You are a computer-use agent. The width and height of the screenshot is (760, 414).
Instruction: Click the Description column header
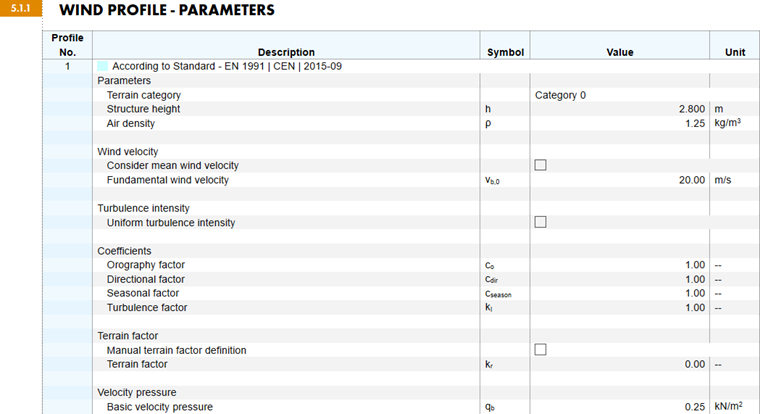coord(286,52)
